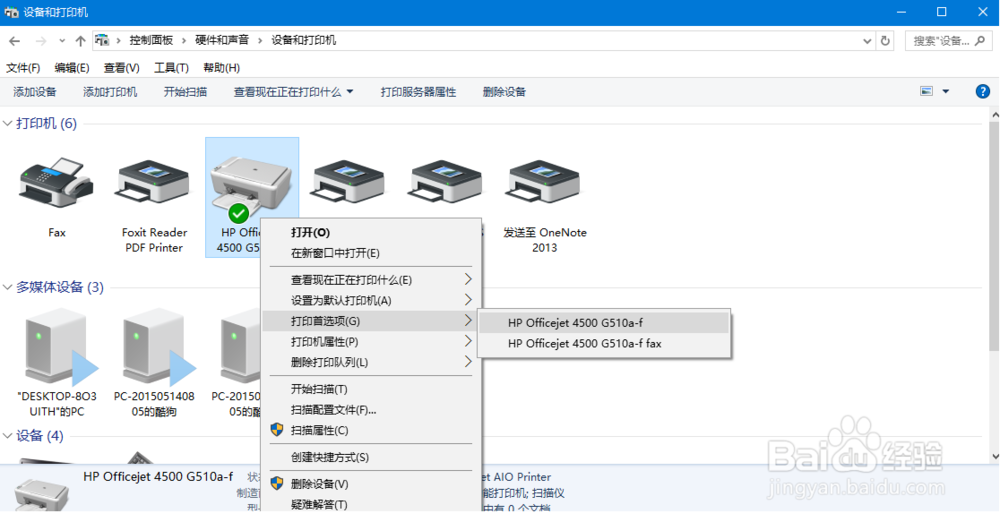Click the HP printer thumbnail in details pane
Viewport: 1000px width, 522px height.
point(41,493)
